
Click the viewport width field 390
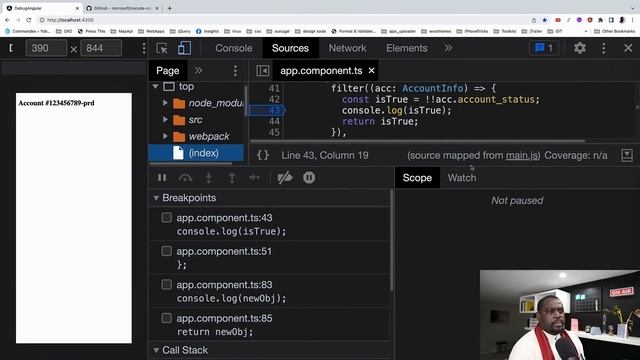click(46, 48)
